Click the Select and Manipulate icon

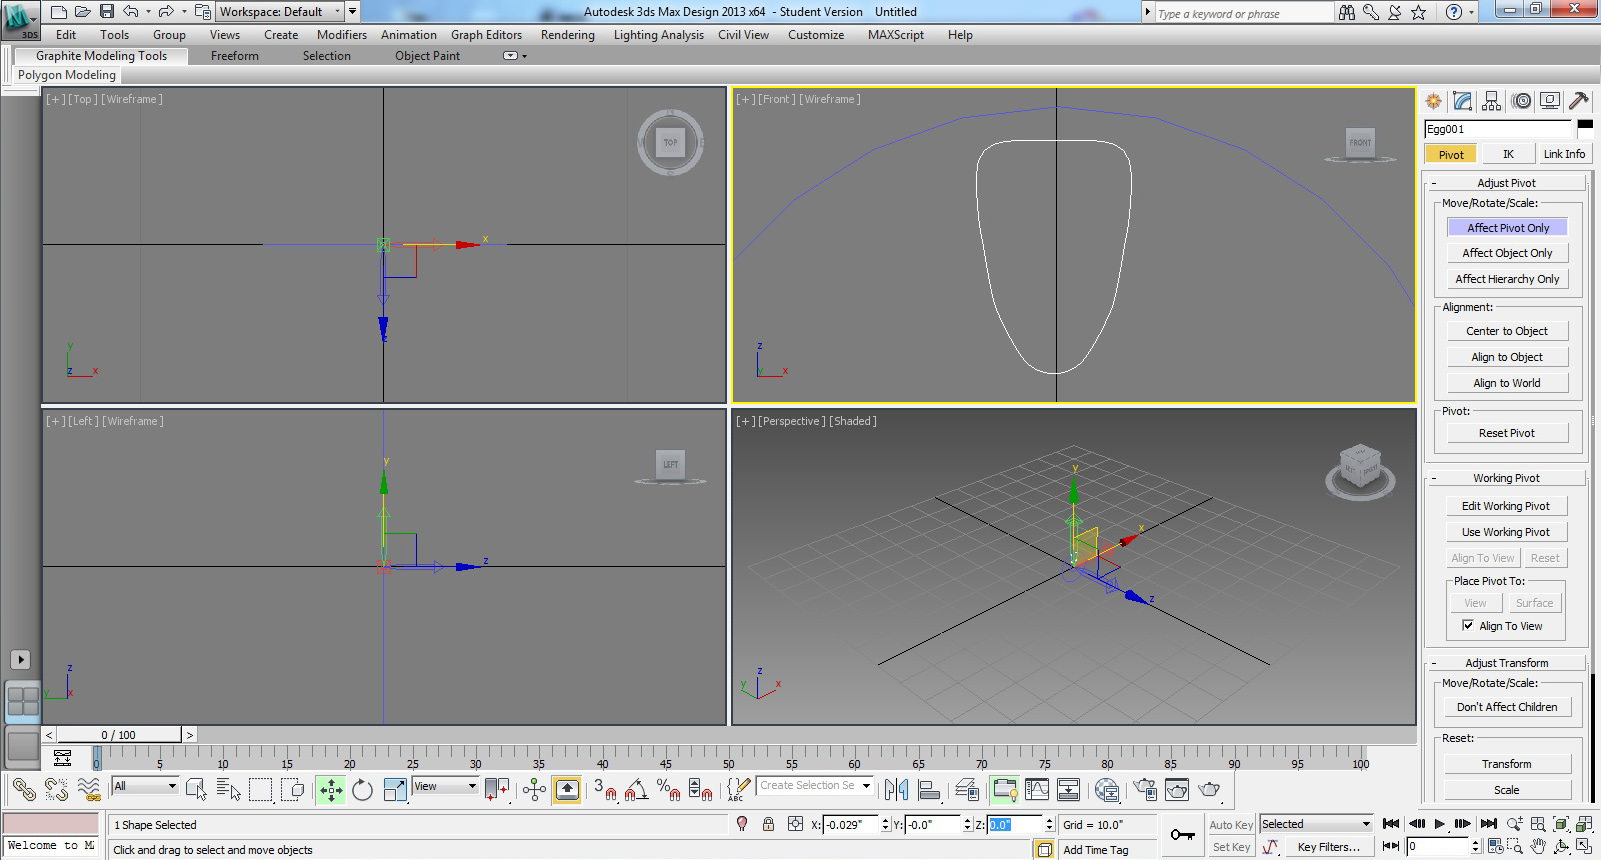pyautogui.click(x=534, y=790)
